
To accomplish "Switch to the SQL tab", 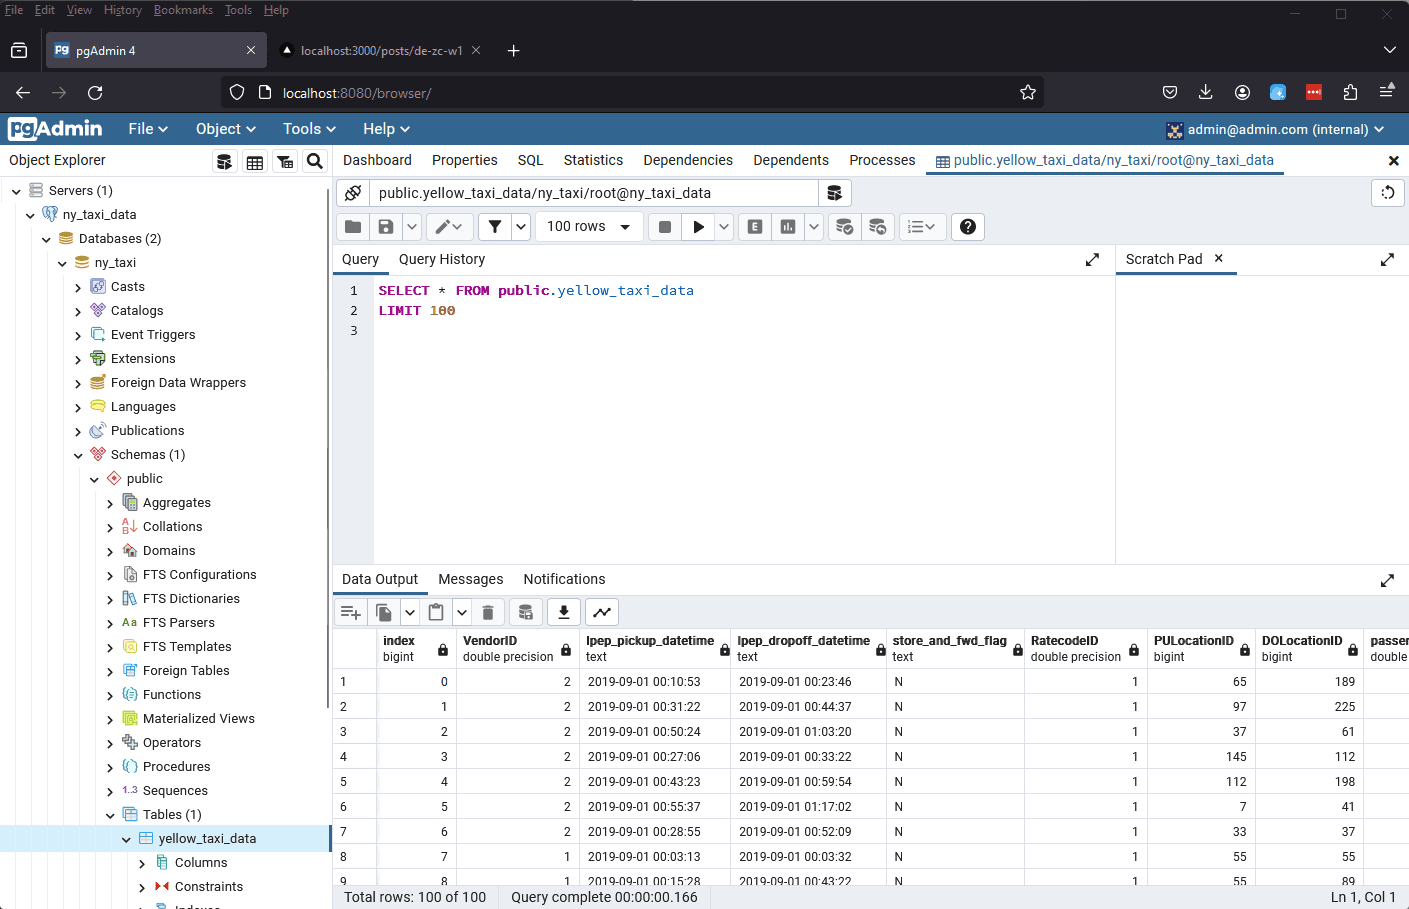I will point(530,160).
